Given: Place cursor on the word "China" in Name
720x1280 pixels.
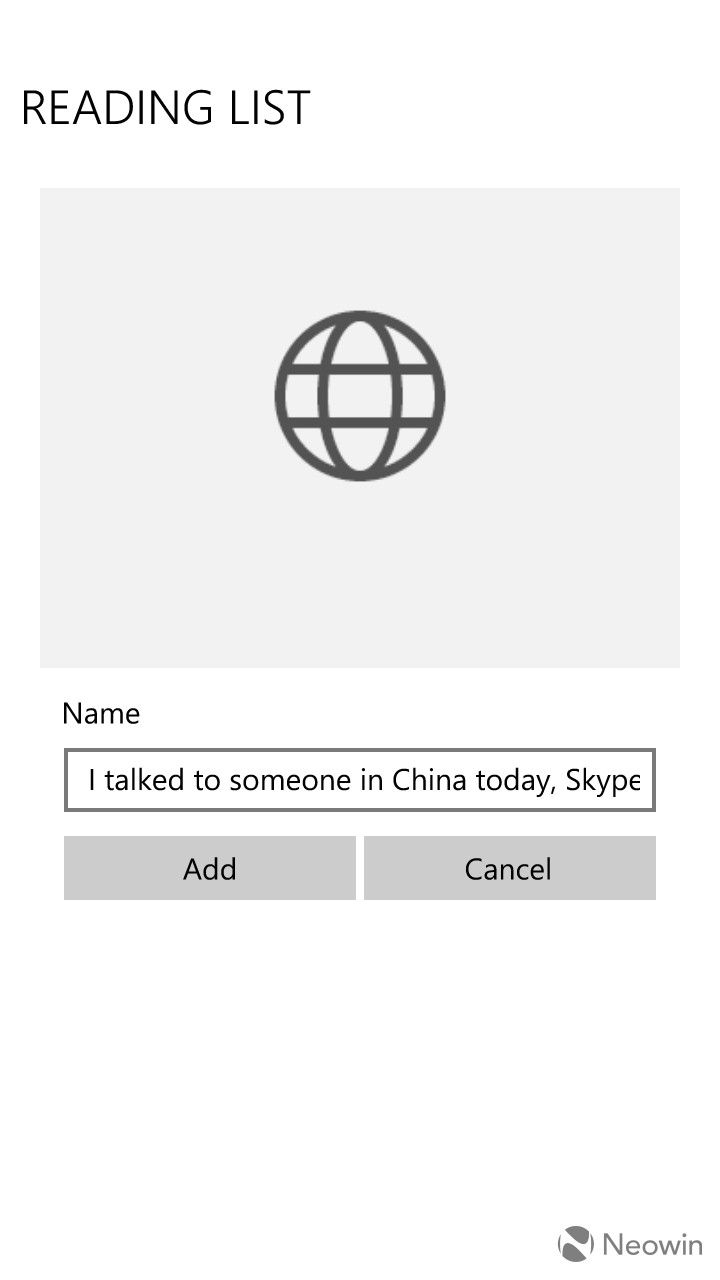Looking at the screenshot, I should click(428, 780).
